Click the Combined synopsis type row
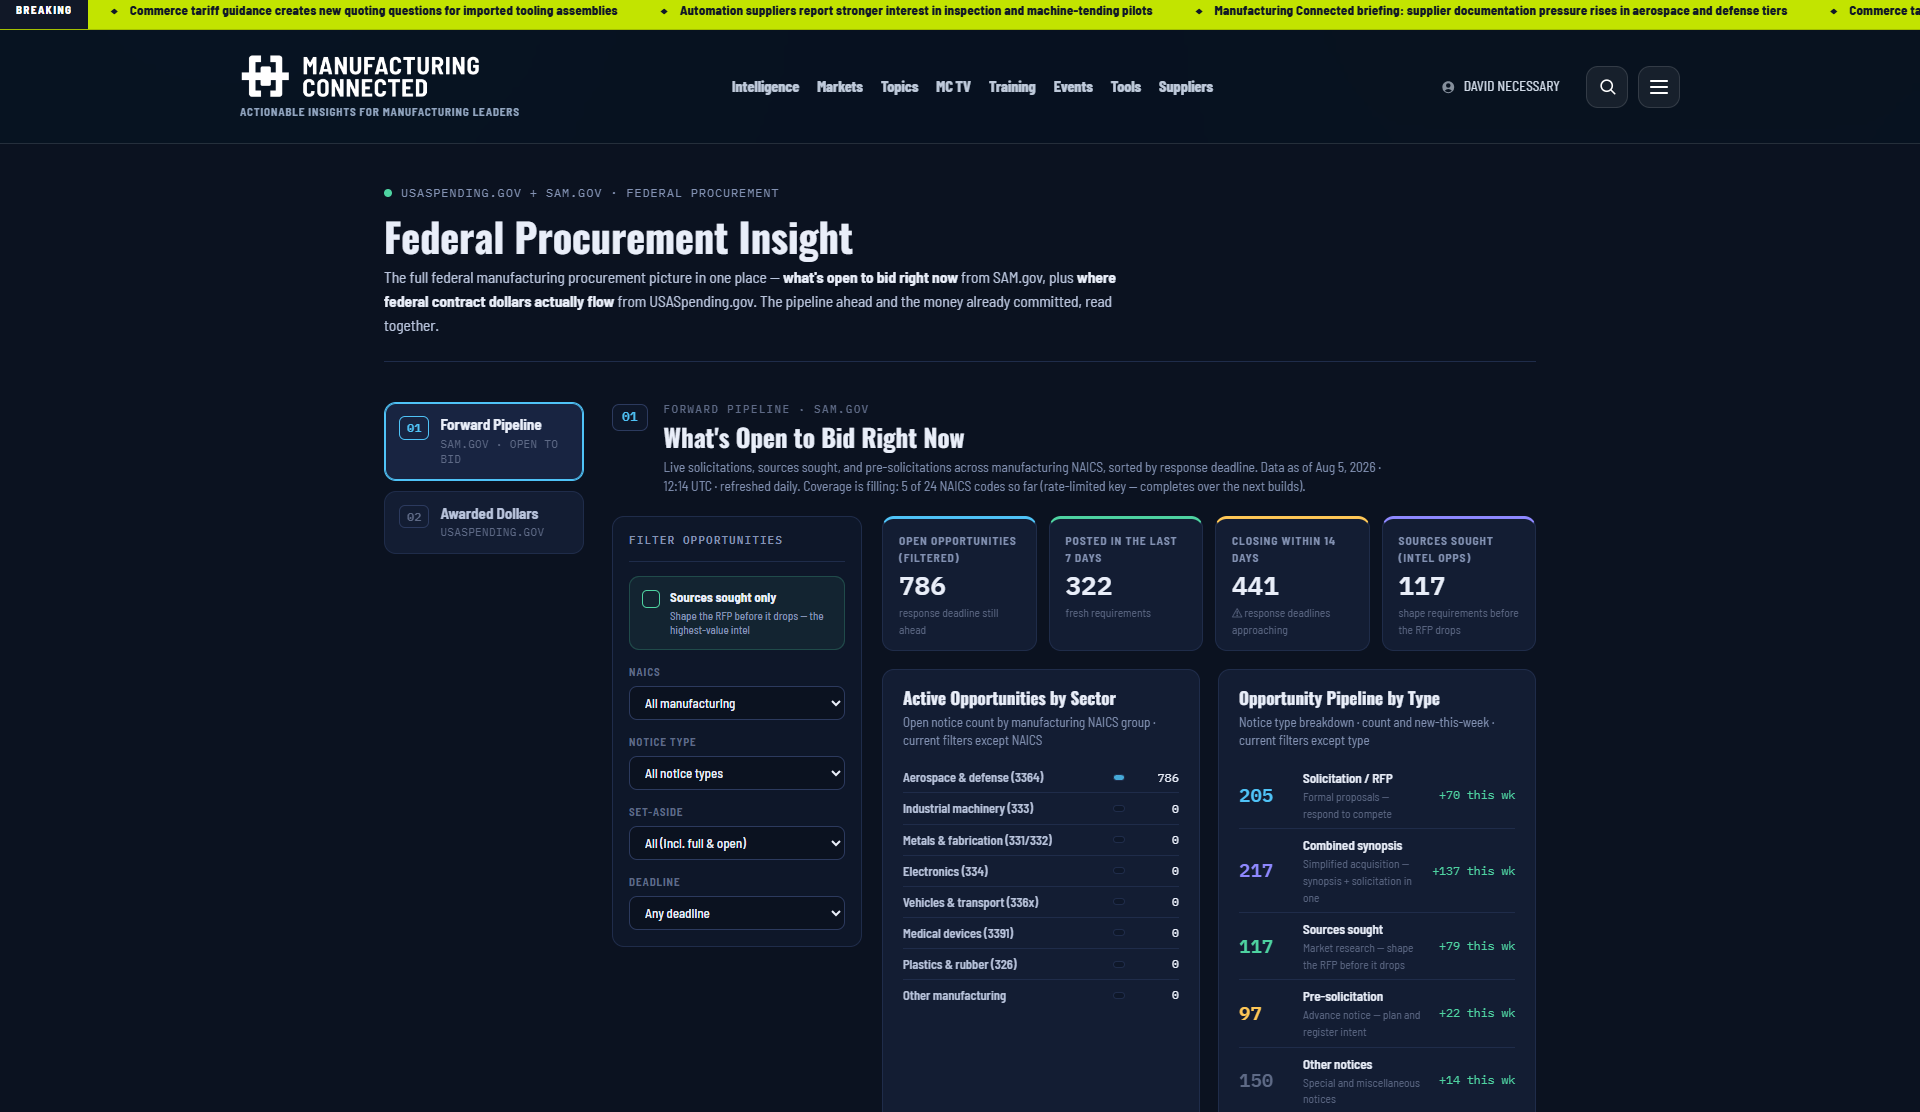 [1377, 871]
